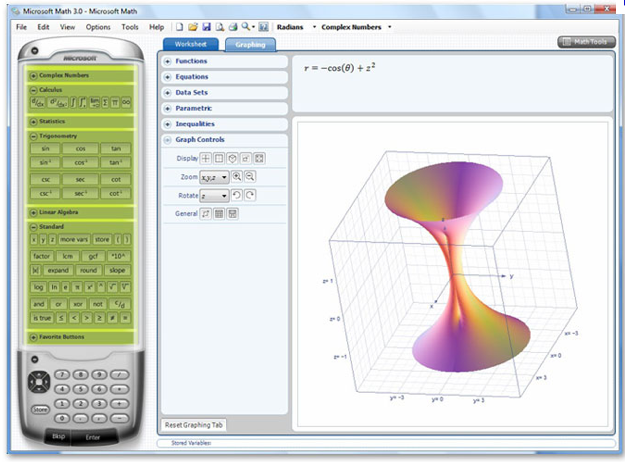This screenshot has width=625, height=462.
Task: Rotate graph clockwise
Action: point(250,195)
